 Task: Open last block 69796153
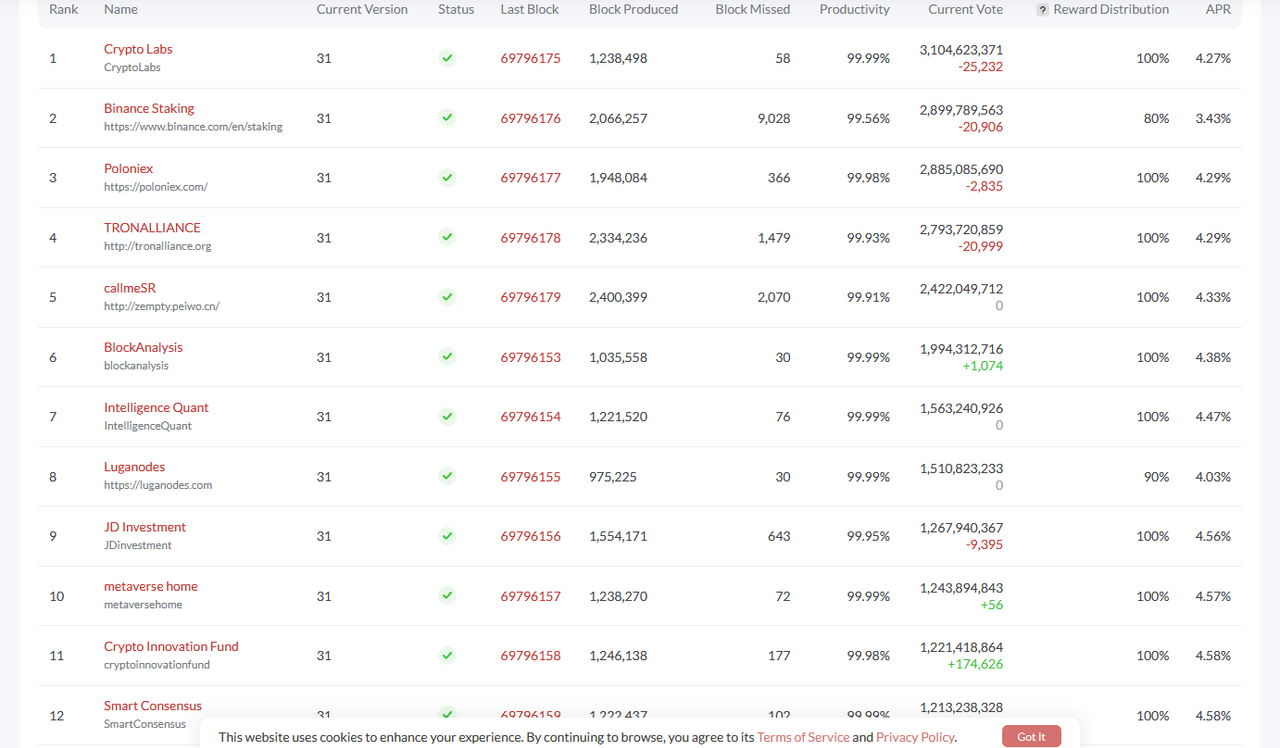[x=531, y=357]
